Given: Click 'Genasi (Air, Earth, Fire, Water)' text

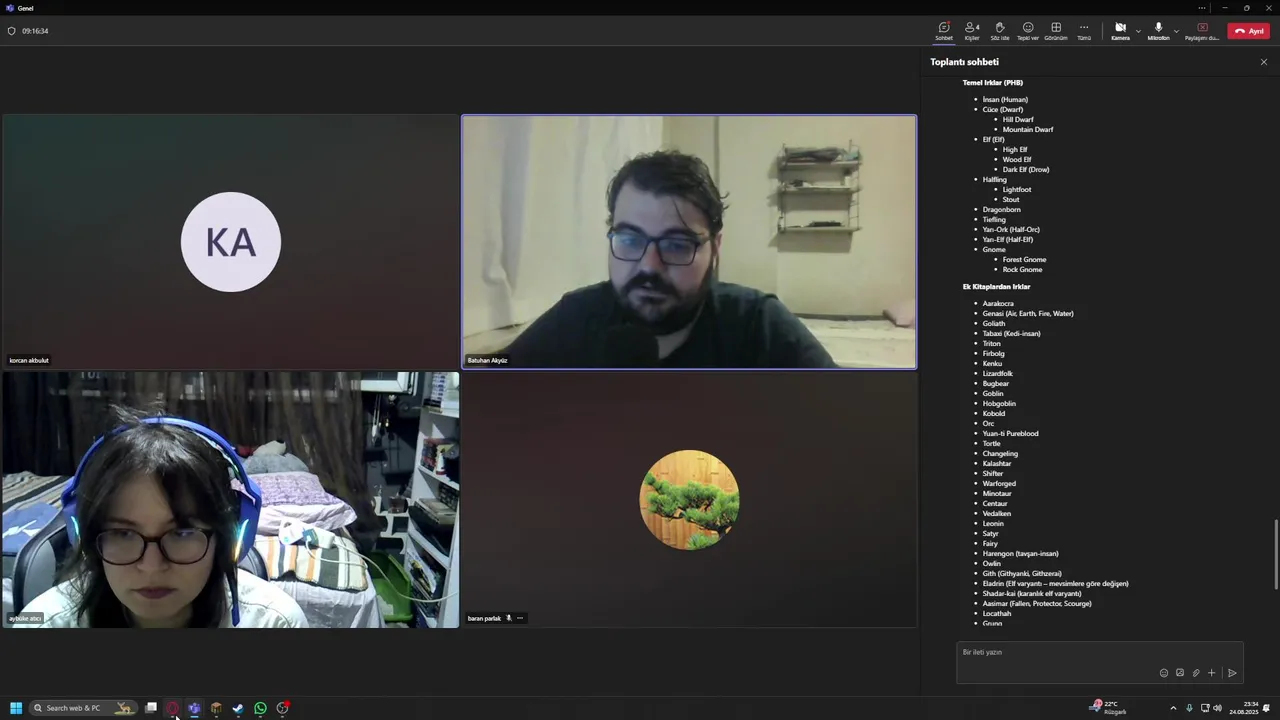Looking at the screenshot, I should 1028,314.
